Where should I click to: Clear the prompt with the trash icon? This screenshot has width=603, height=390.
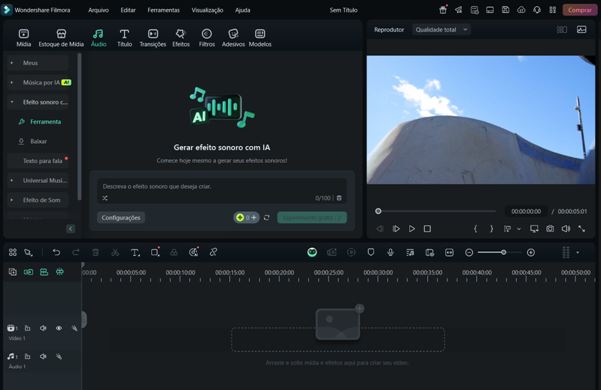coord(339,198)
